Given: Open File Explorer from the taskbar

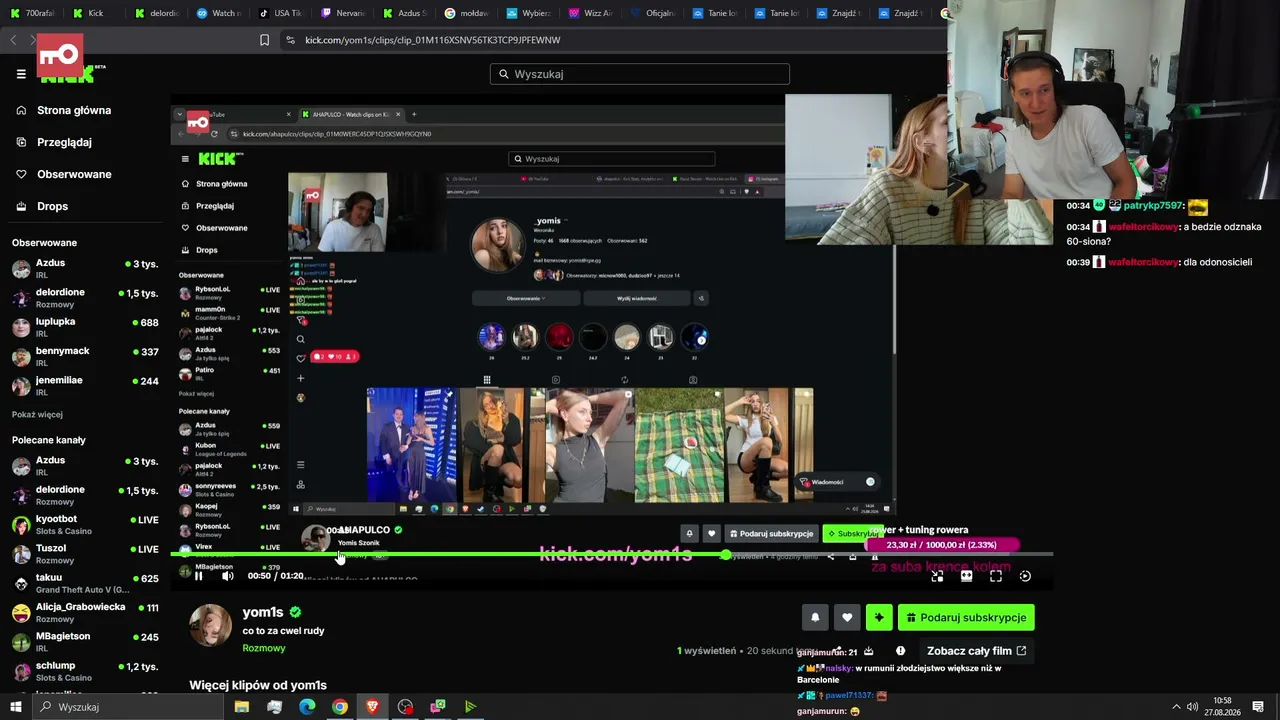Looking at the screenshot, I should click(242, 707).
